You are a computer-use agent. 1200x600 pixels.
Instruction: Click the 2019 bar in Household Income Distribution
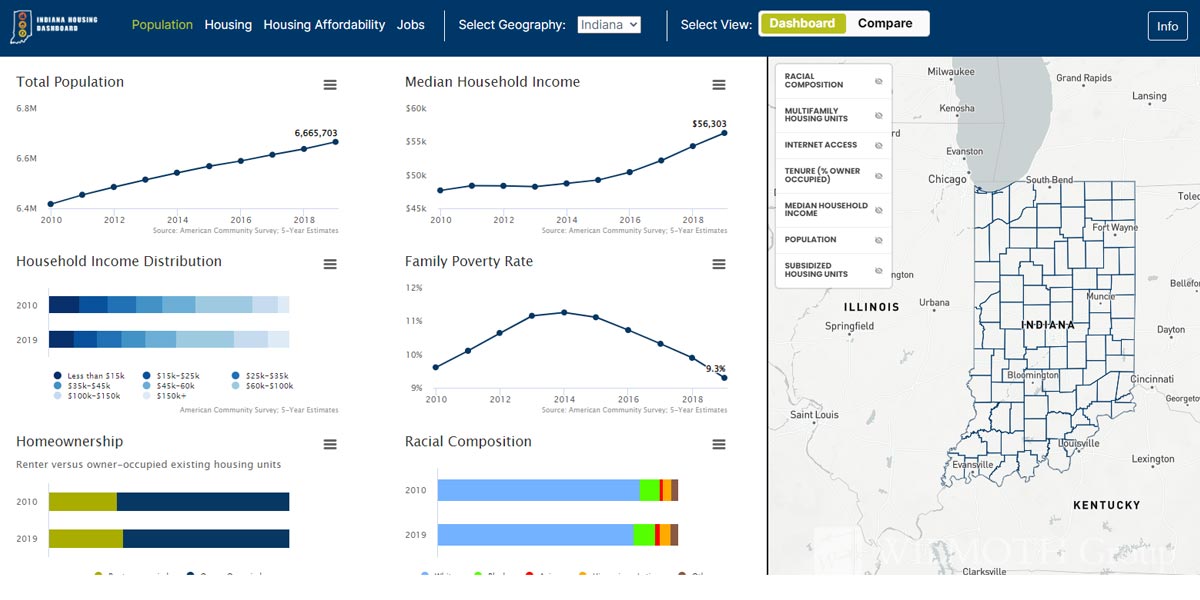(169, 339)
